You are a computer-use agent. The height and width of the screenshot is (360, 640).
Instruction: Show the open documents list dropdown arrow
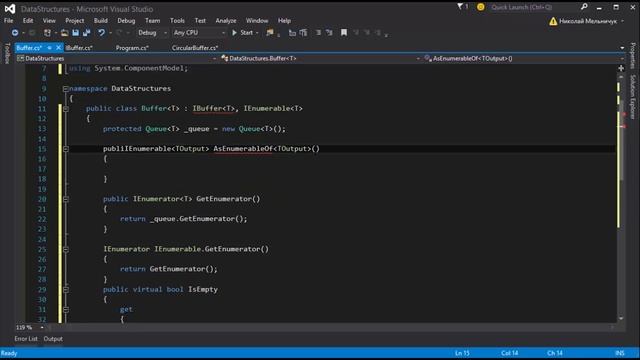pyautogui.click(x=622, y=48)
